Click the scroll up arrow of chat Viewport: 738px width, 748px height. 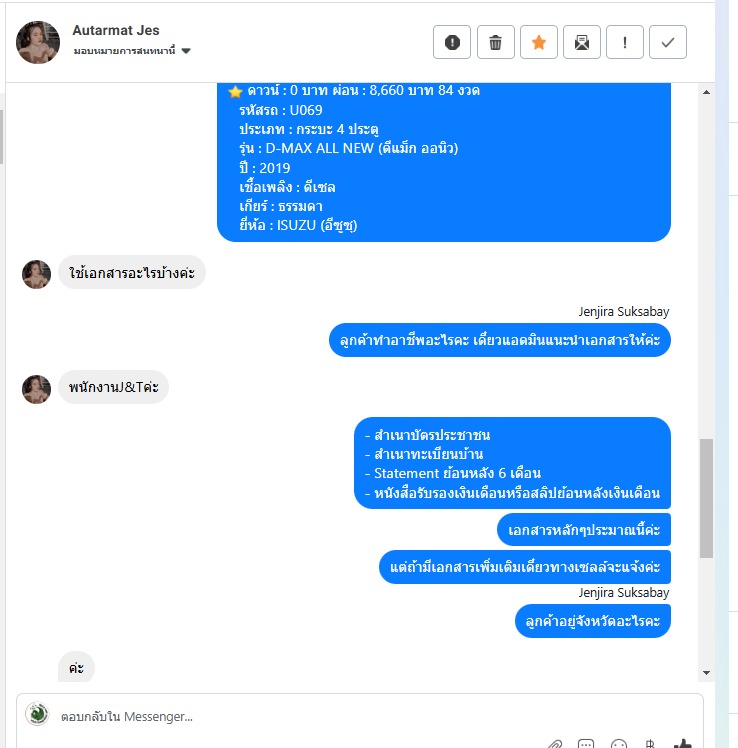[707, 92]
